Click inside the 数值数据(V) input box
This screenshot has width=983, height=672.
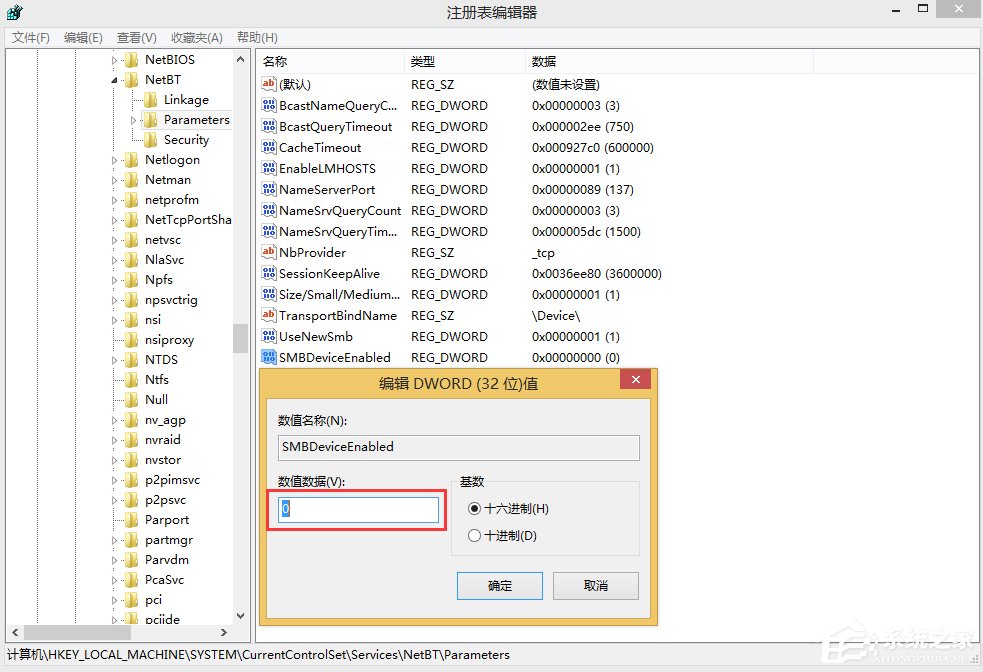[356, 510]
